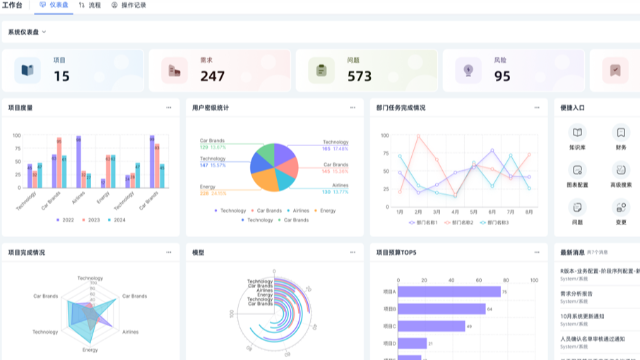This screenshot has width=640, height=360.
Task: Toggle the 部门名称2 line legend
Action: [459, 223]
